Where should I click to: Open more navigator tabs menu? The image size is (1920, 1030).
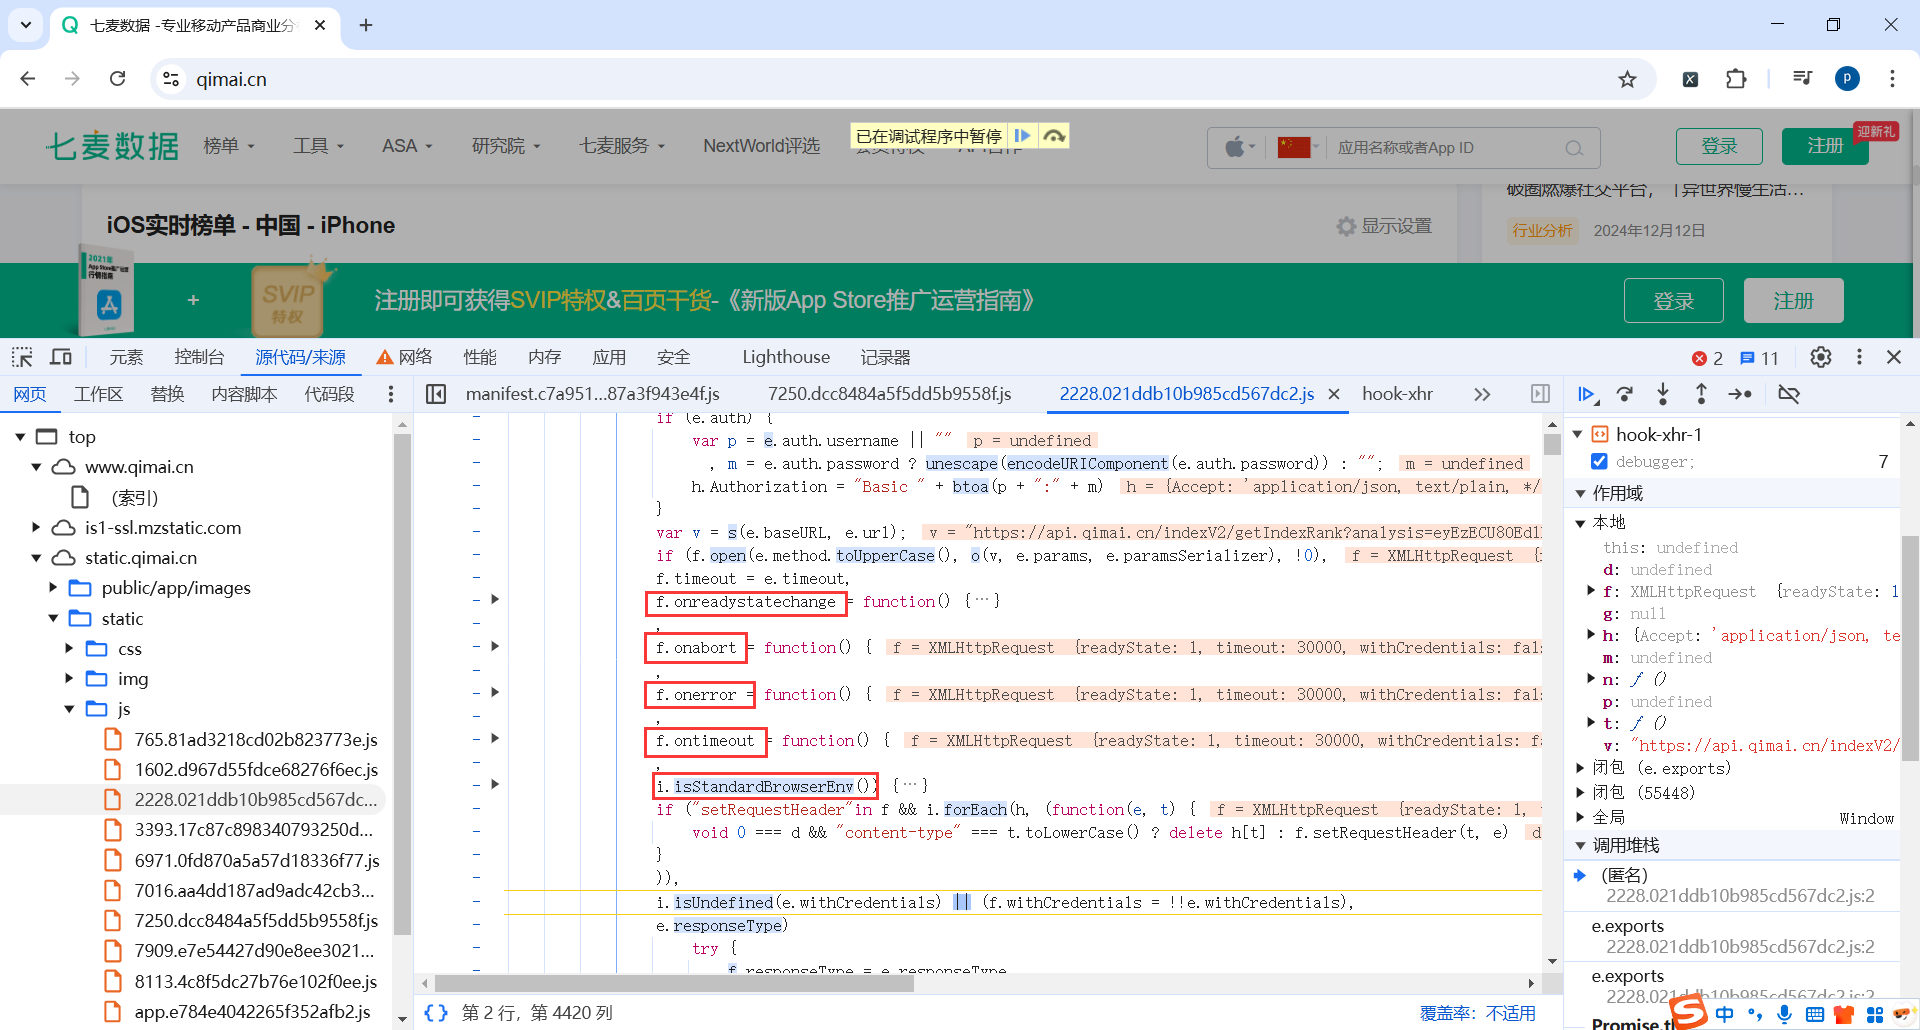pos(391,394)
